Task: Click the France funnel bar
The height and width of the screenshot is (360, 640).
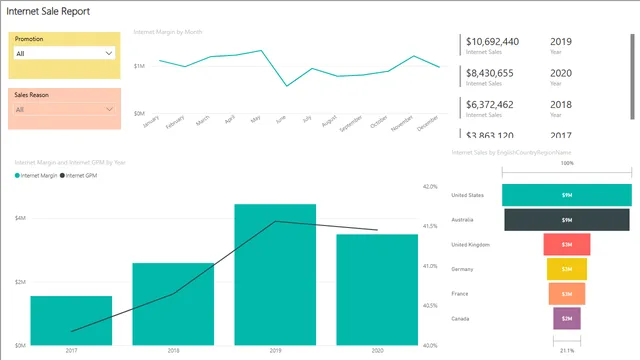Action: pyautogui.click(x=567, y=294)
